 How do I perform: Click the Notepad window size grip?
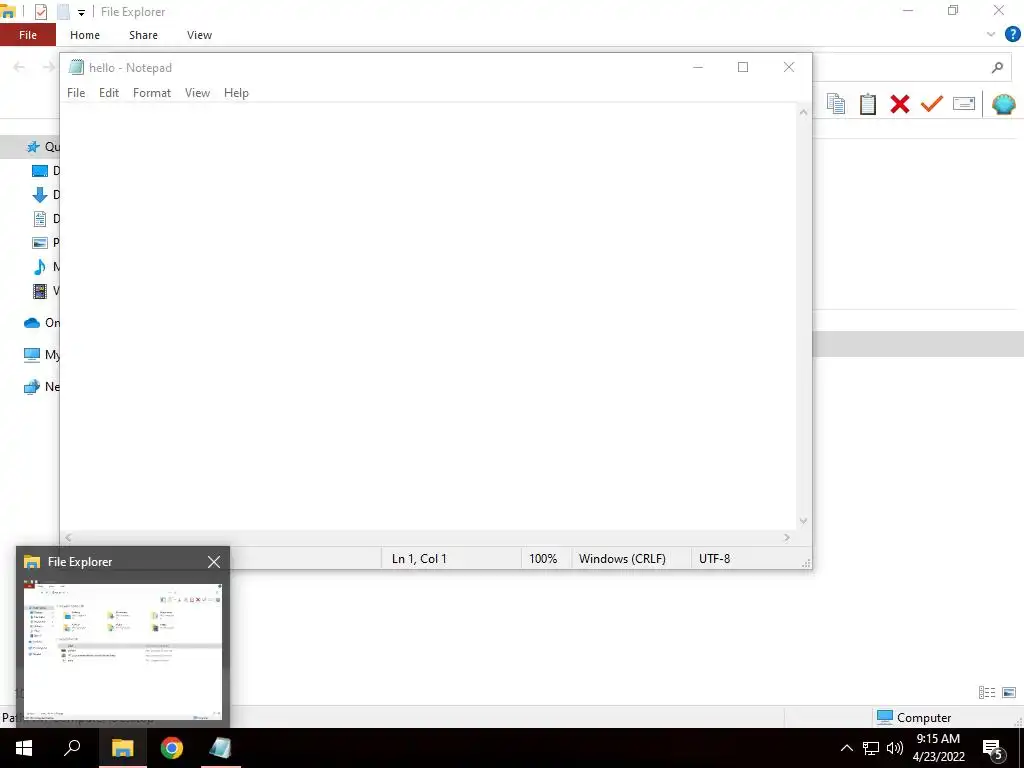tap(807, 563)
